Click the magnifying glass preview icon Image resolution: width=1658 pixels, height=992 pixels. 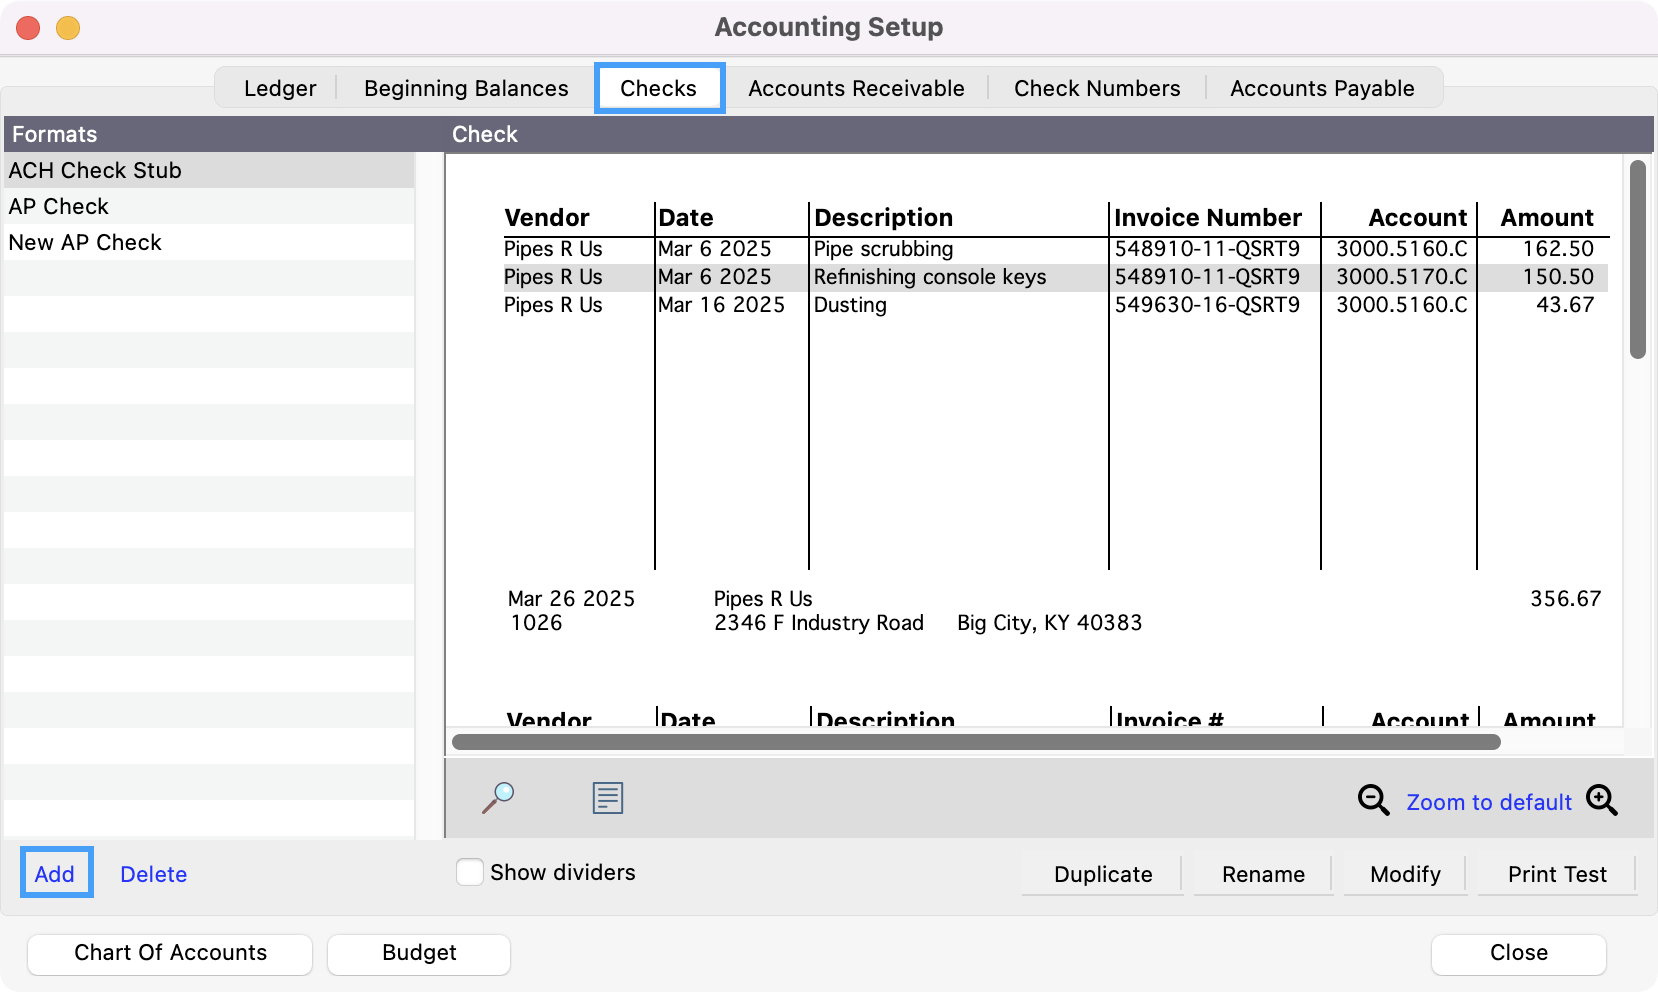point(498,798)
